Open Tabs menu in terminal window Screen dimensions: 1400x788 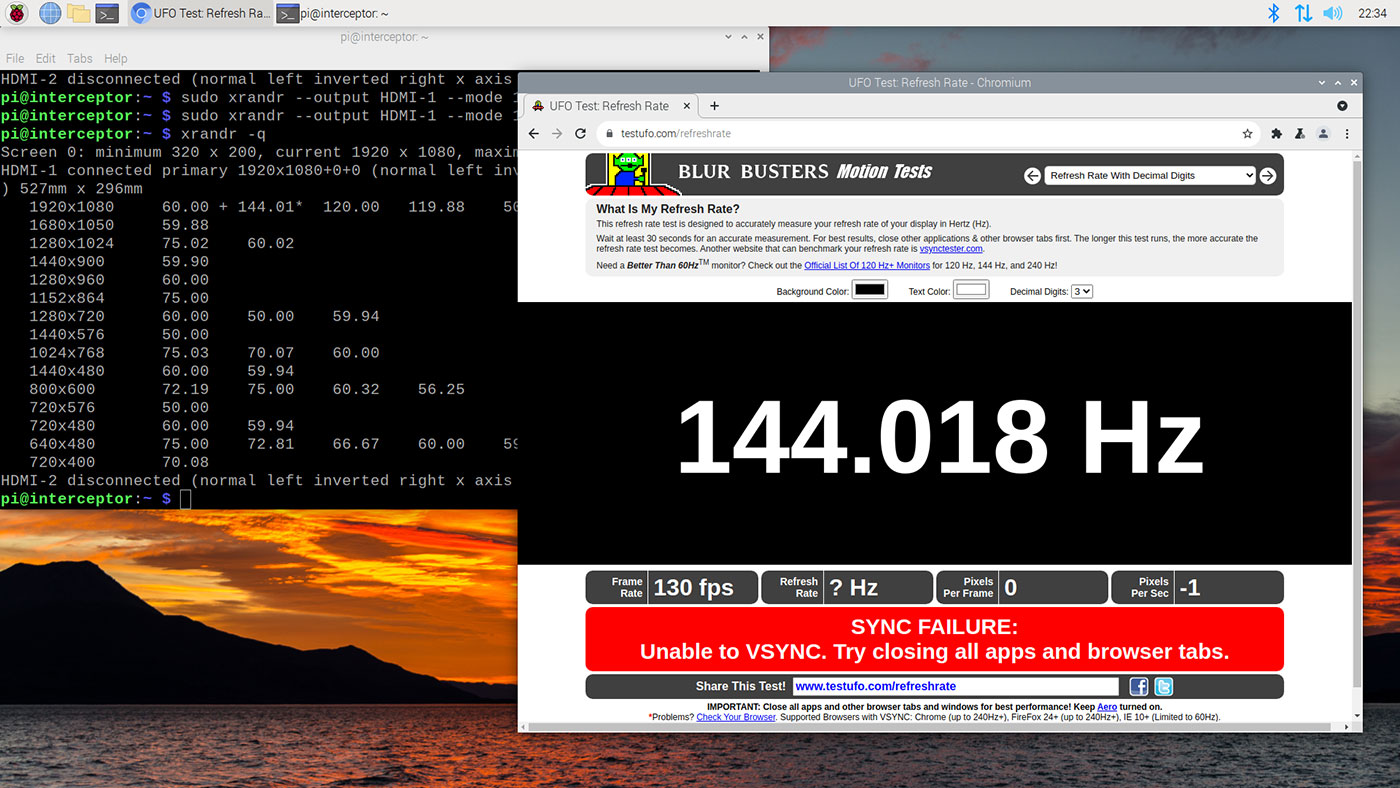(x=80, y=59)
